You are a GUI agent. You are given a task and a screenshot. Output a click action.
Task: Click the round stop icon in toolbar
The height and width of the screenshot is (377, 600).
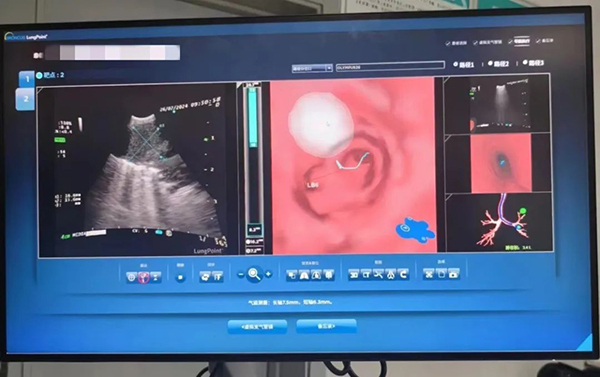(180, 277)
